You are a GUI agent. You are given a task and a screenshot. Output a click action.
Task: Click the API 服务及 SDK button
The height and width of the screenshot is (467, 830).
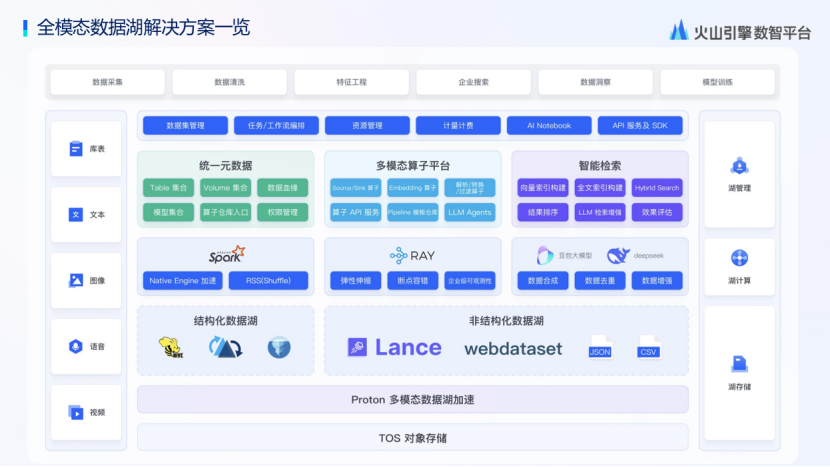640,125
